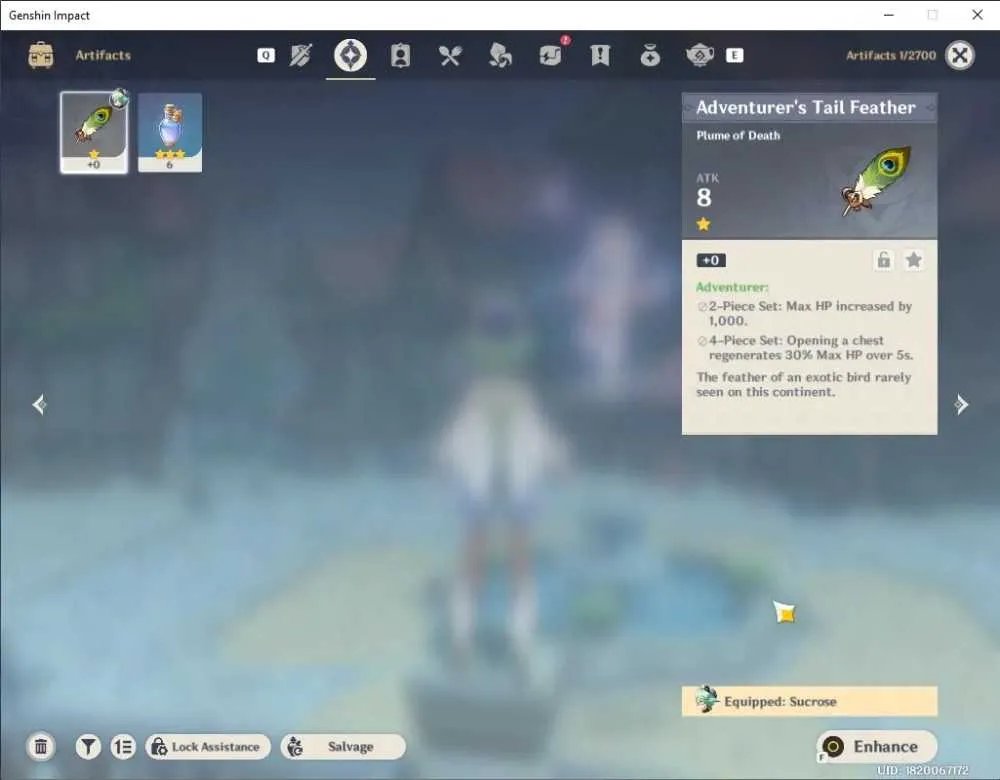
Task: Open the Gadgets tab with red notification
Action: [550, 55]
